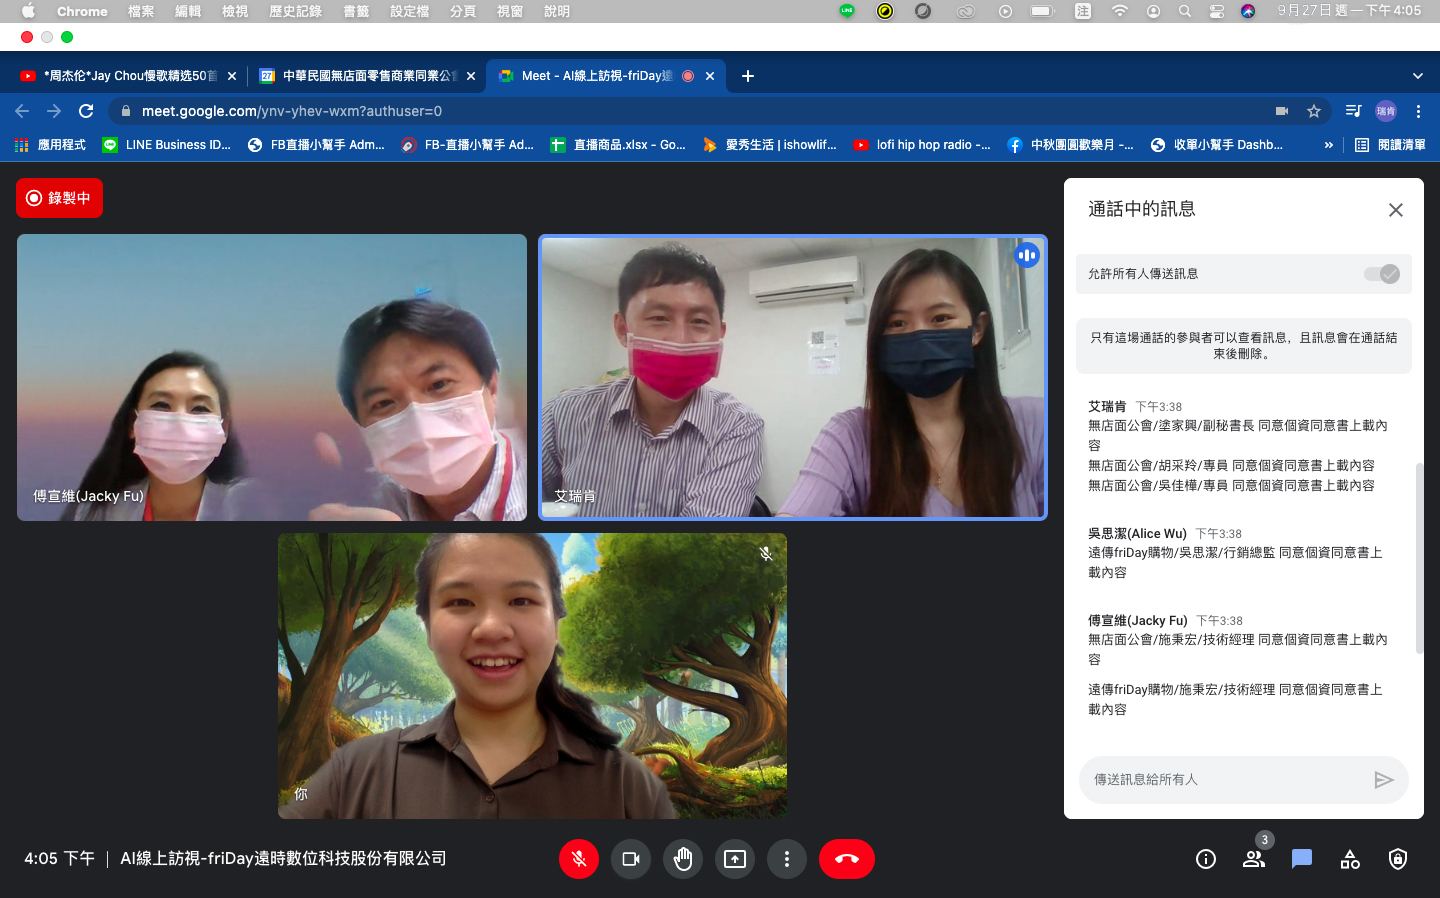Open the activities icon
This screenshot has width=1440, height=898.
pos(1350,859)
